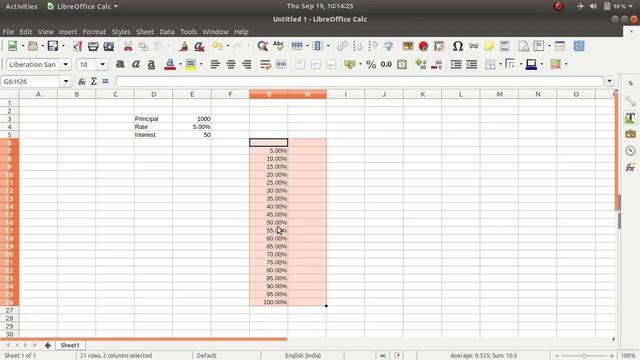Click the equals Function icon
Viewport: 640px width, 360px height.
105,81
